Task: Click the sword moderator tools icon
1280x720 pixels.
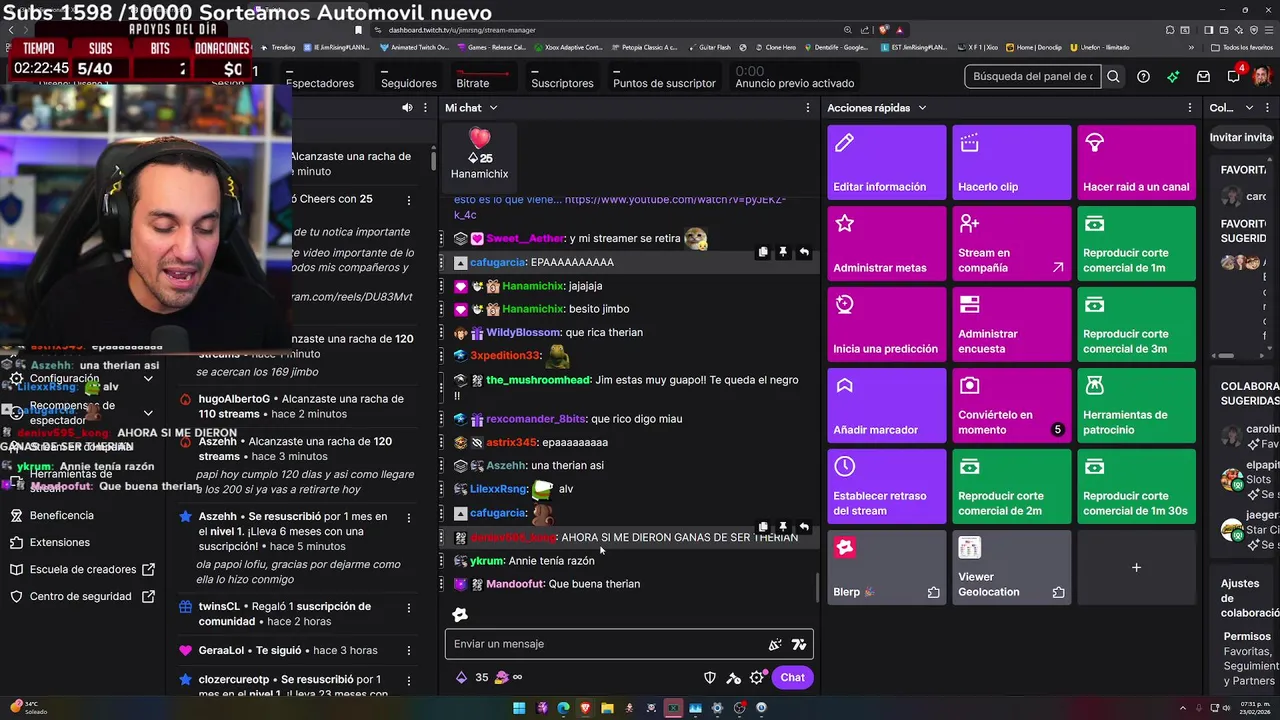Action: point(733,677)
